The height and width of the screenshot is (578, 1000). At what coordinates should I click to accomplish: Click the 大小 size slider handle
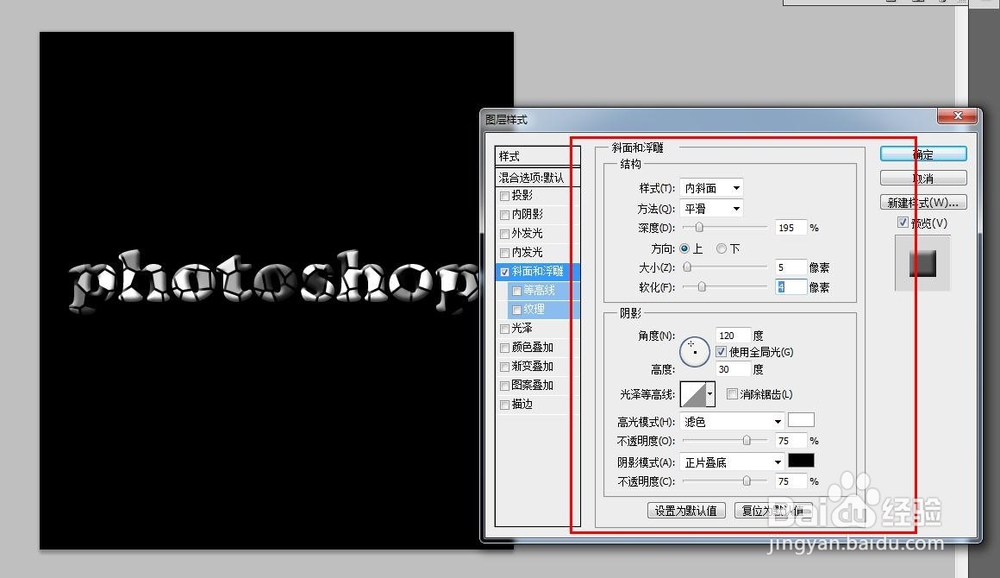687,267
